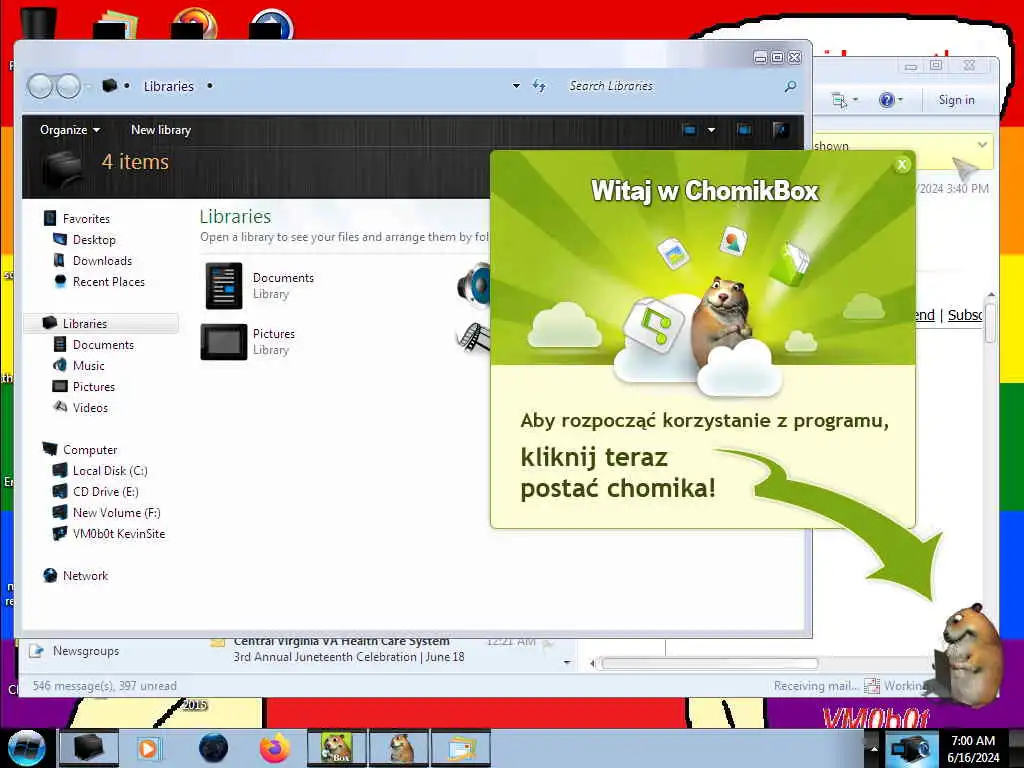This screenshot has height=768, width=1024.
Task: Toggle the preview pane icon in toolbar
Action: tap(744, 129)
